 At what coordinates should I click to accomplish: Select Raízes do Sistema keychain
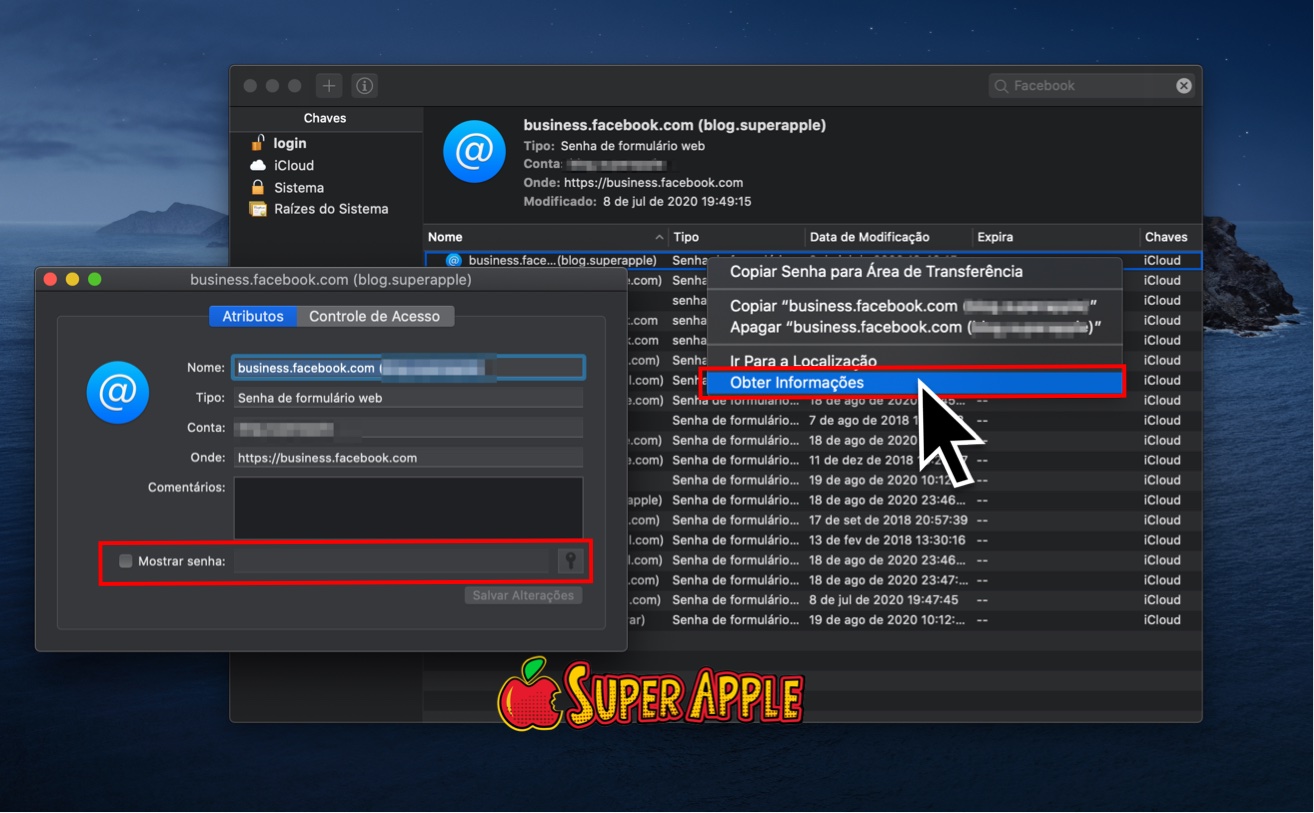(330, 209)
